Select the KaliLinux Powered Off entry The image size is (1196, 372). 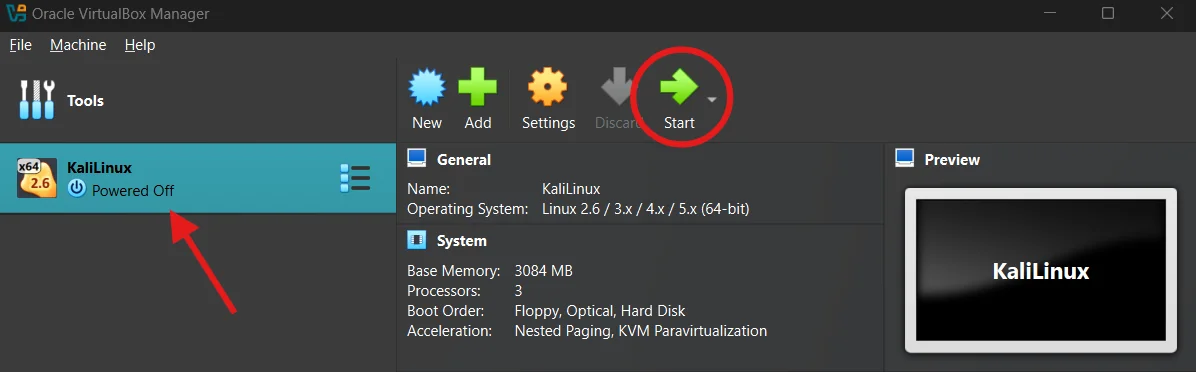(198, 178)
